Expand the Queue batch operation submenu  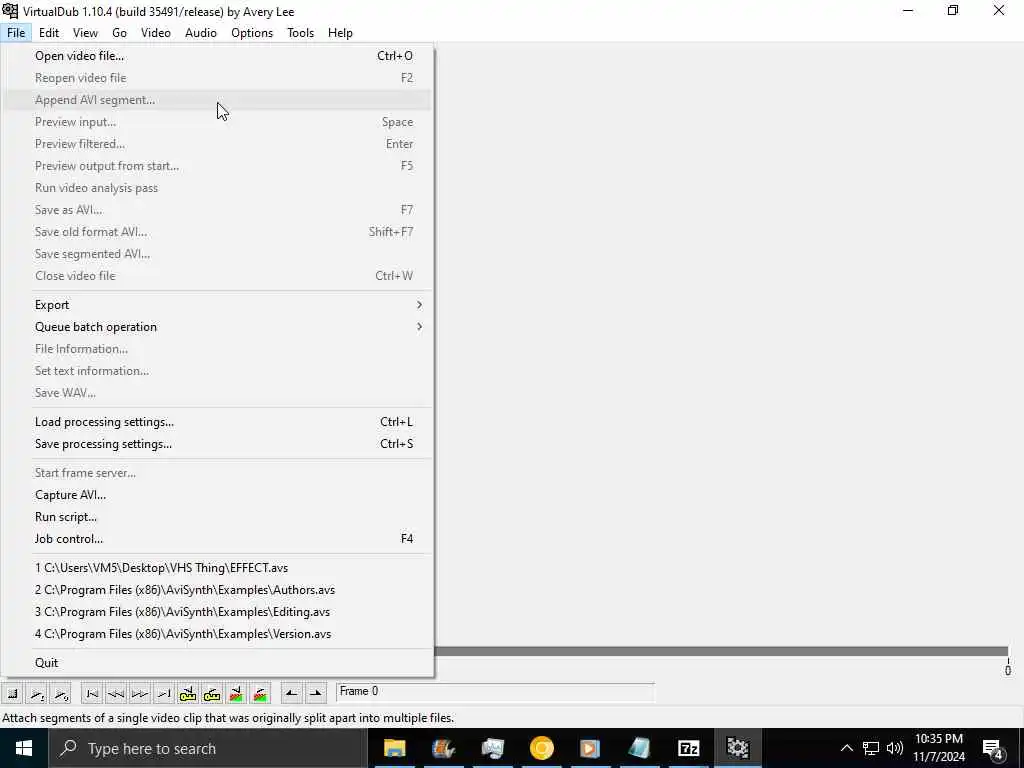[x=217, y=327]
